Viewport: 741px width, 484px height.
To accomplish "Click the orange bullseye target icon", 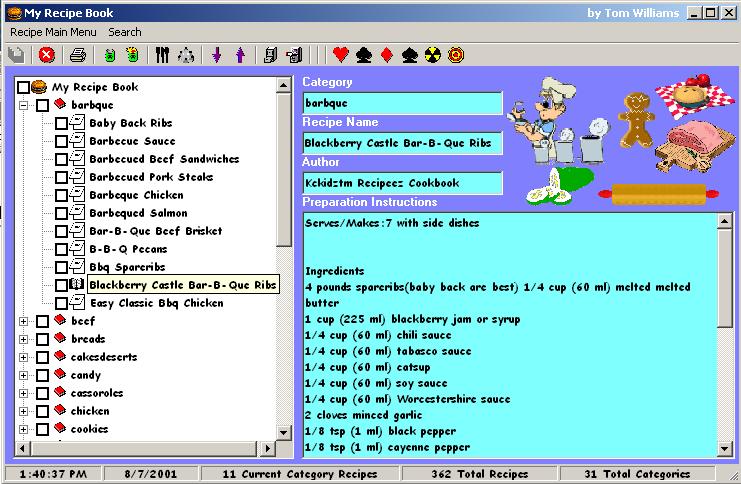I will coord(456,55).
